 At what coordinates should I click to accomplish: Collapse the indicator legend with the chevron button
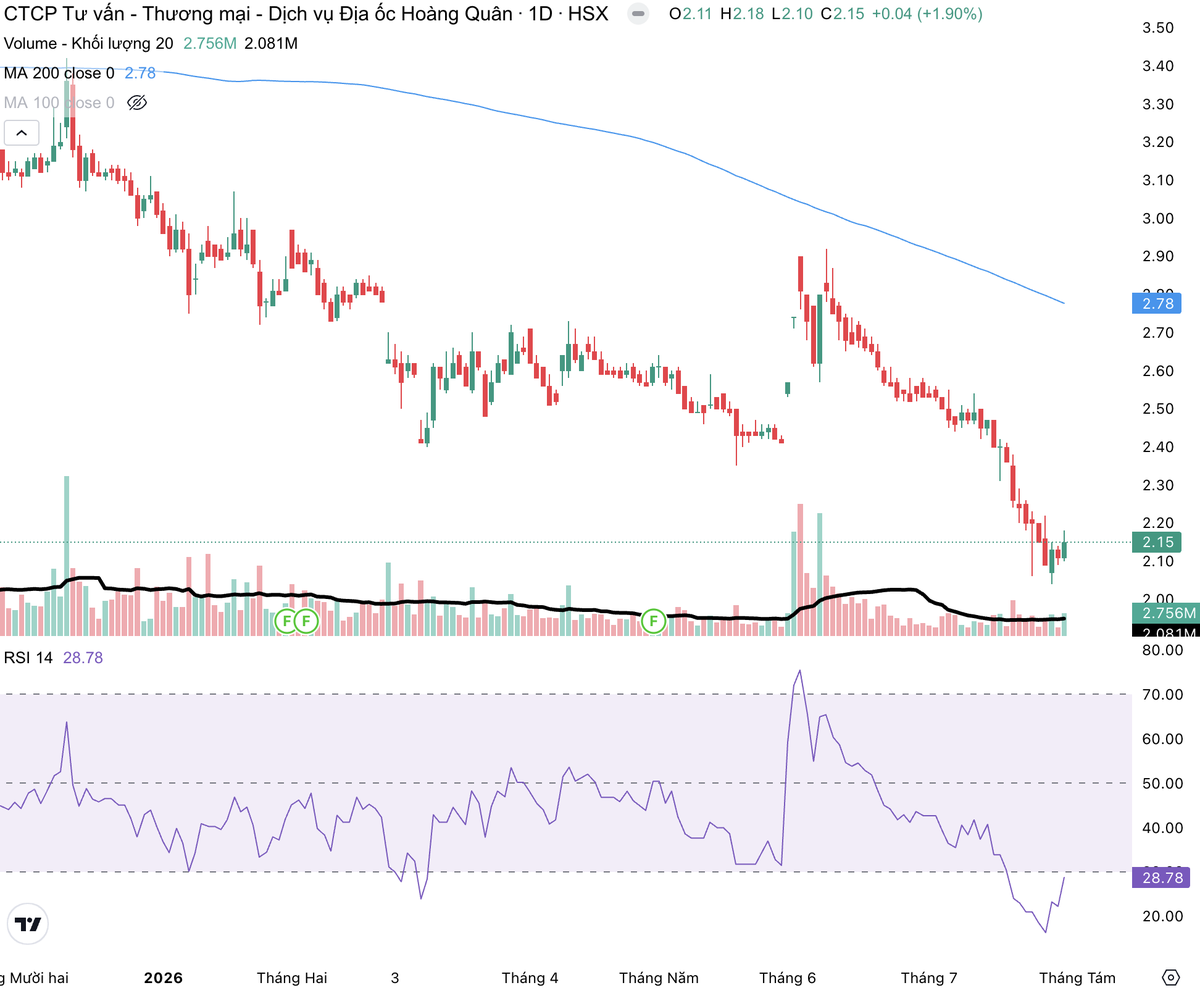pyautogui.click(x=22, y=132)
